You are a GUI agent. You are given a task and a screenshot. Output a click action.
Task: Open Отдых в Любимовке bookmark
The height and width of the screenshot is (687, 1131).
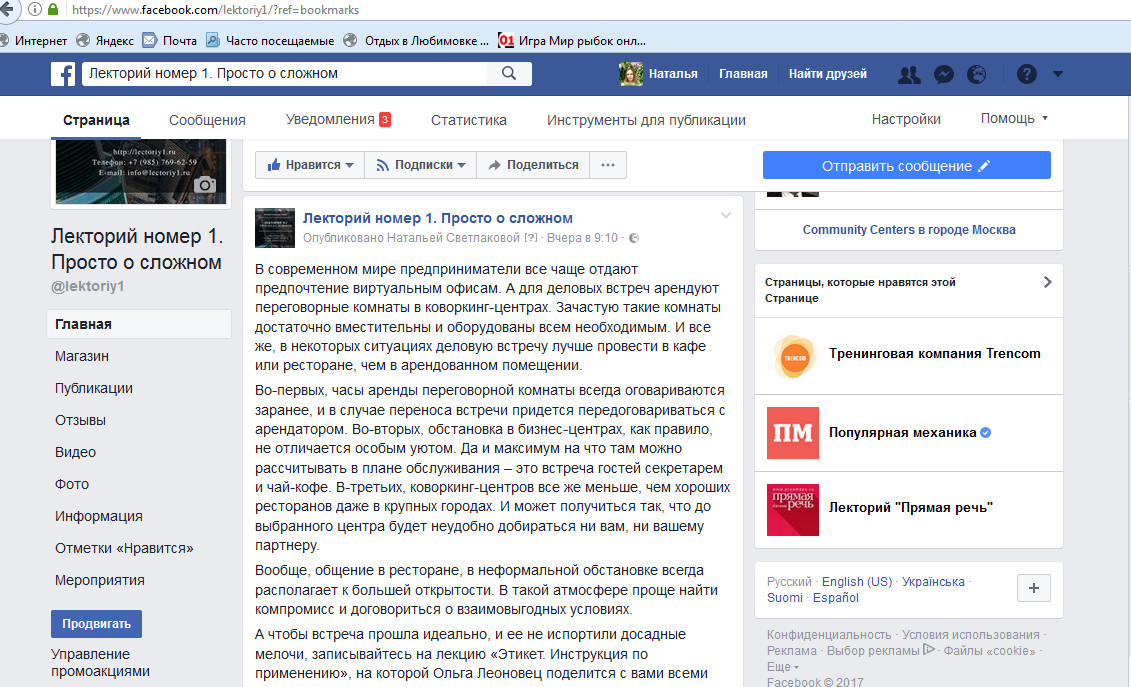(416, 40)
